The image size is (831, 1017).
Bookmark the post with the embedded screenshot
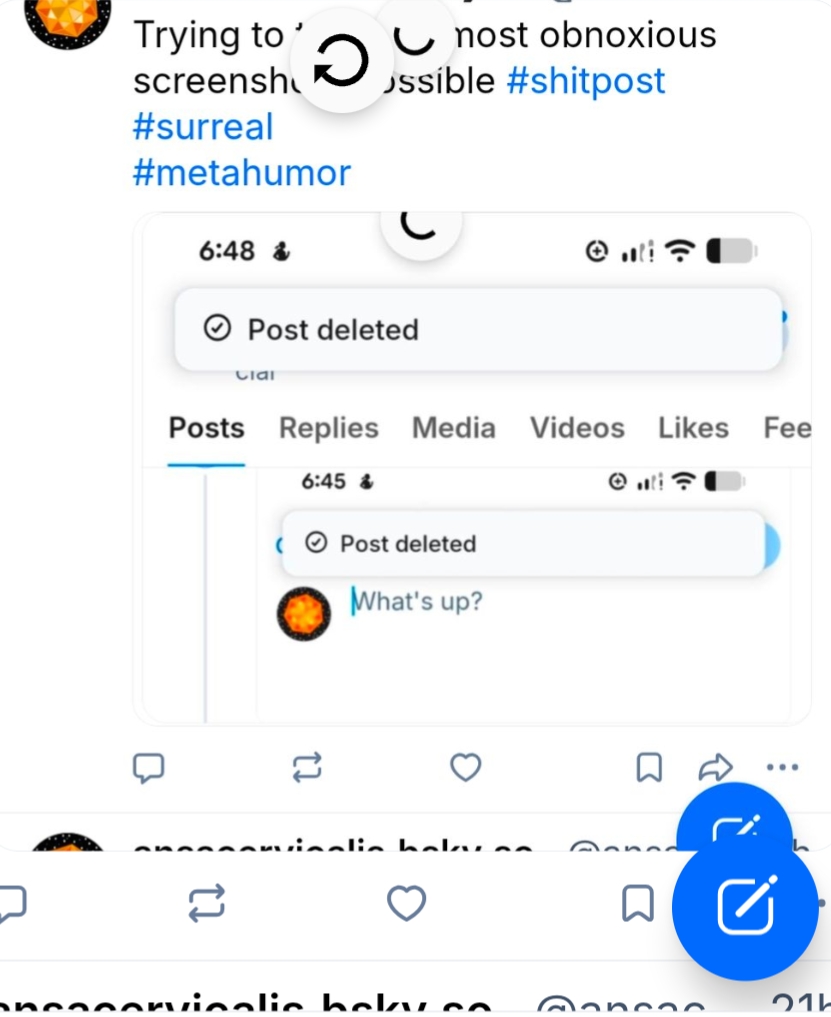pos(649,767)
